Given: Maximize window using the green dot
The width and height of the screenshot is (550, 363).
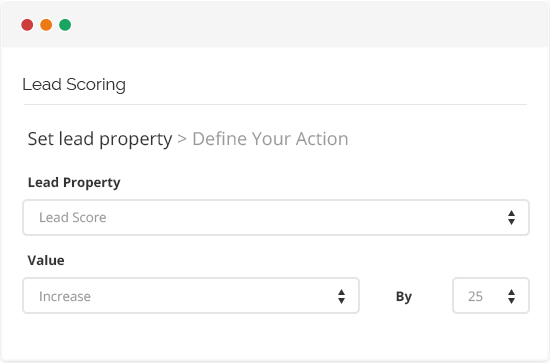Looking at the screenshot, I should click(65, 25).
